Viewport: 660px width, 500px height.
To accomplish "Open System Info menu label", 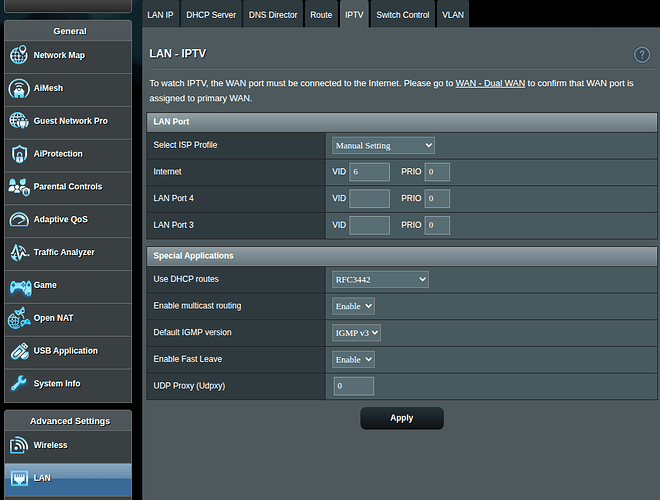I will pyautogui.click(x=57, y=383).
